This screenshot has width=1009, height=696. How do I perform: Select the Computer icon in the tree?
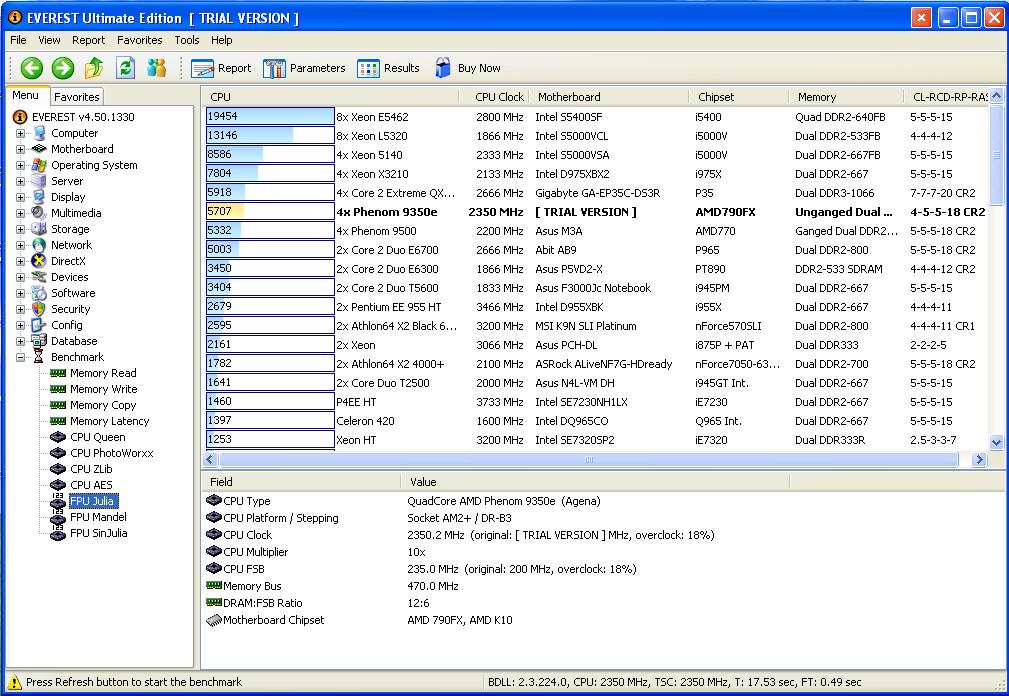tap(39, 133)
